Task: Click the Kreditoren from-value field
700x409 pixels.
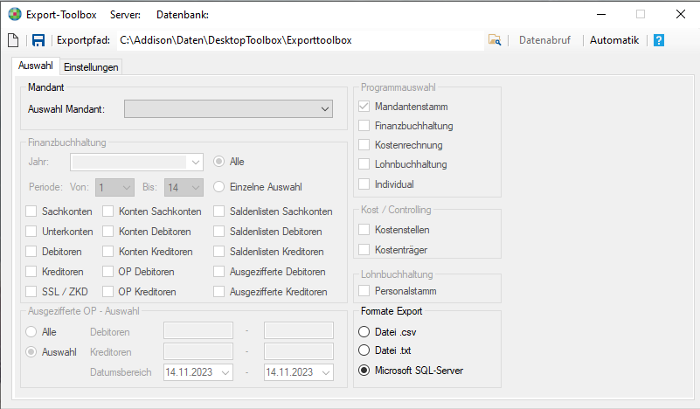Action: 198,351
